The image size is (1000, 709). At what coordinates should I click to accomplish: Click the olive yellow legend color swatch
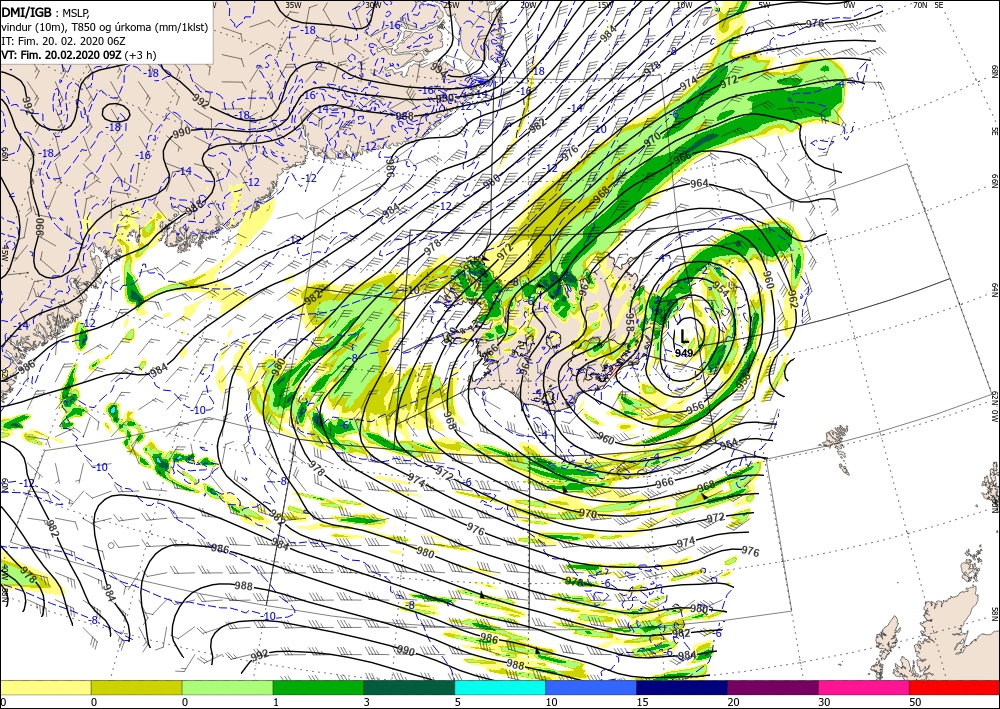136,687
